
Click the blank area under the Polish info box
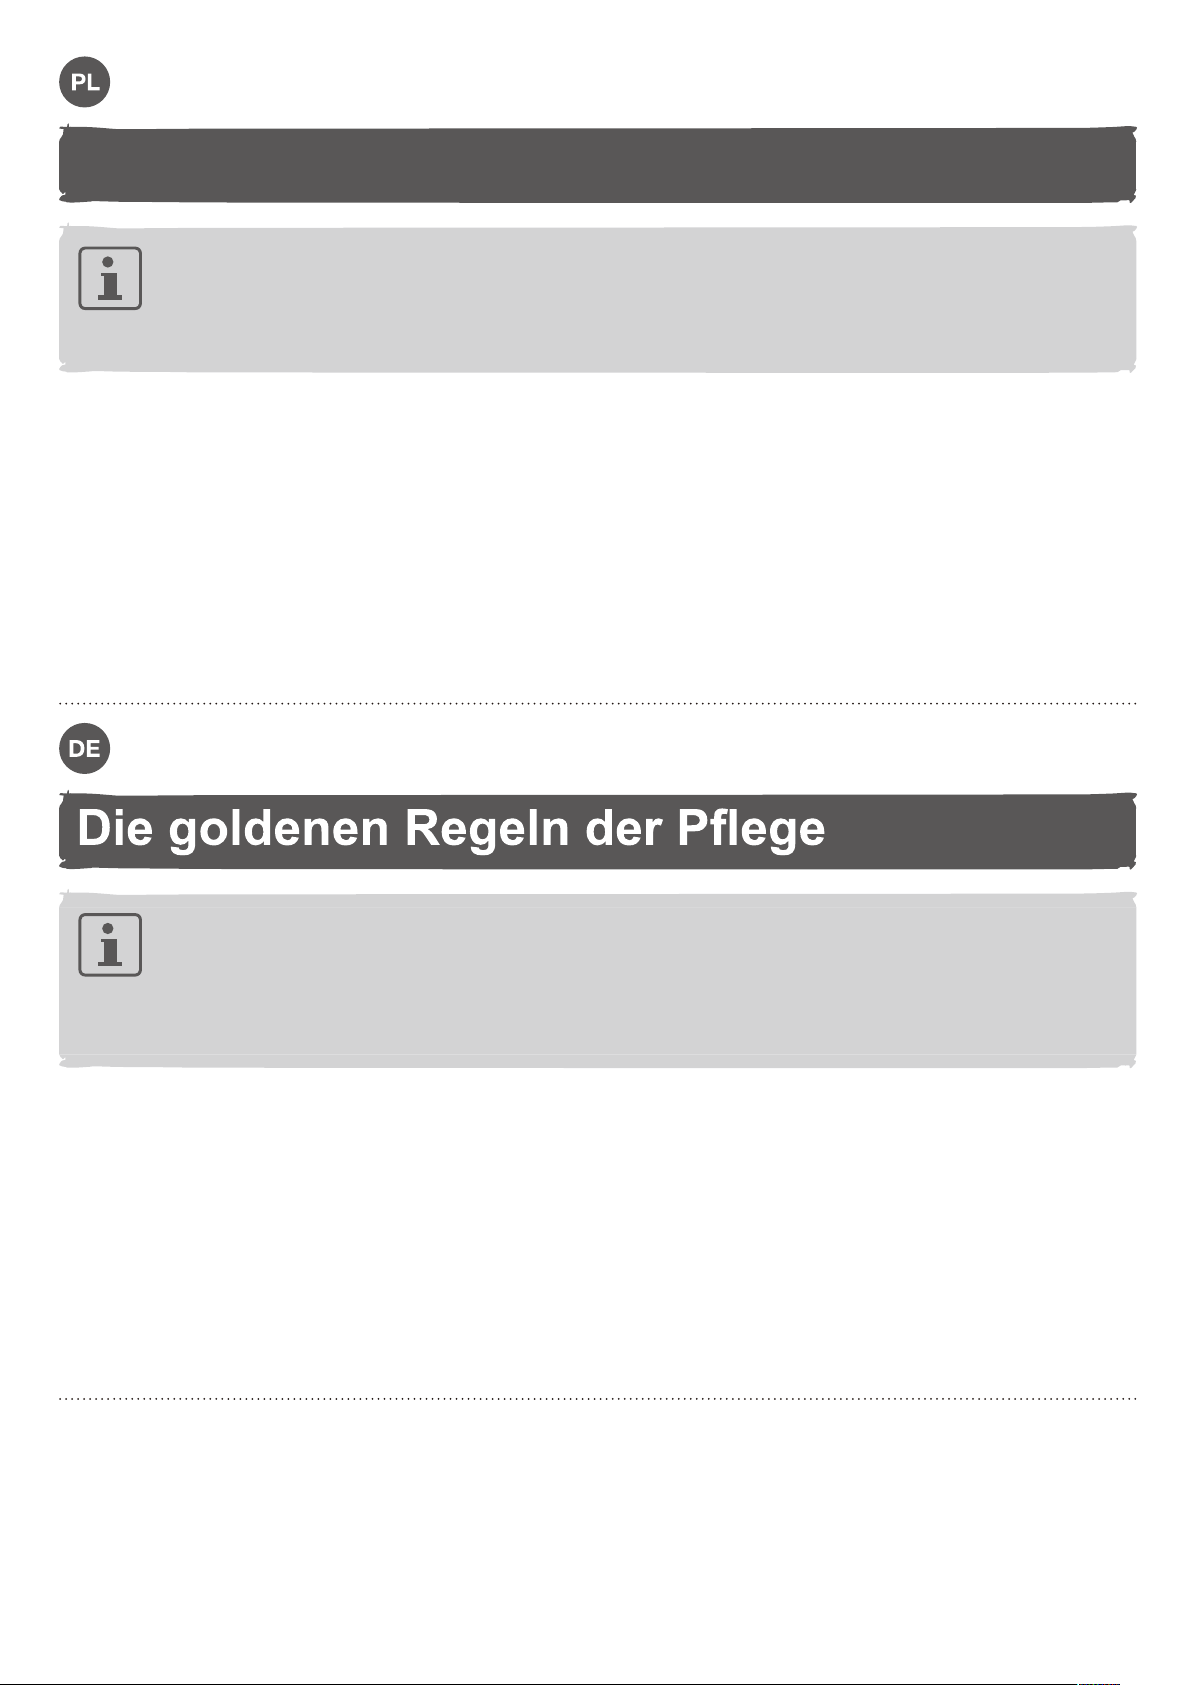(597, 535)
